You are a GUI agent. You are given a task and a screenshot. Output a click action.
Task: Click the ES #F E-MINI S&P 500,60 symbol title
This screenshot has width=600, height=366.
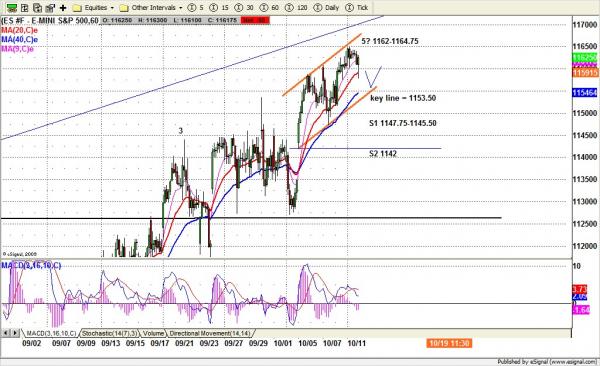point(50,21)
